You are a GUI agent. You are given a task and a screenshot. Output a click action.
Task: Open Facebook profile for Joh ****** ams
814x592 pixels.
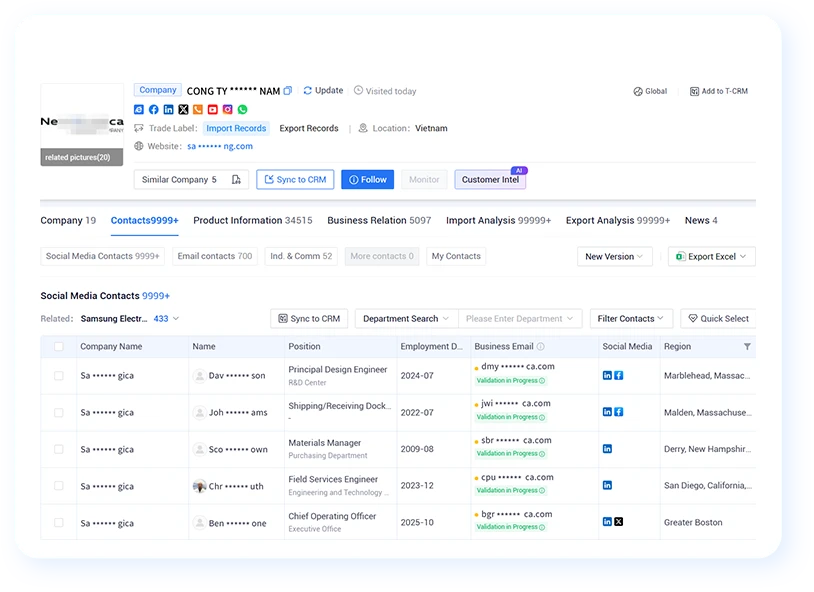[619, 412]
